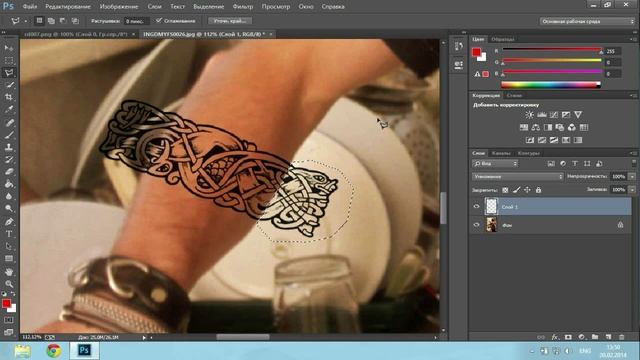Select the History Brush tool
The width and height of the screenshot is (640, 360).
9,159
